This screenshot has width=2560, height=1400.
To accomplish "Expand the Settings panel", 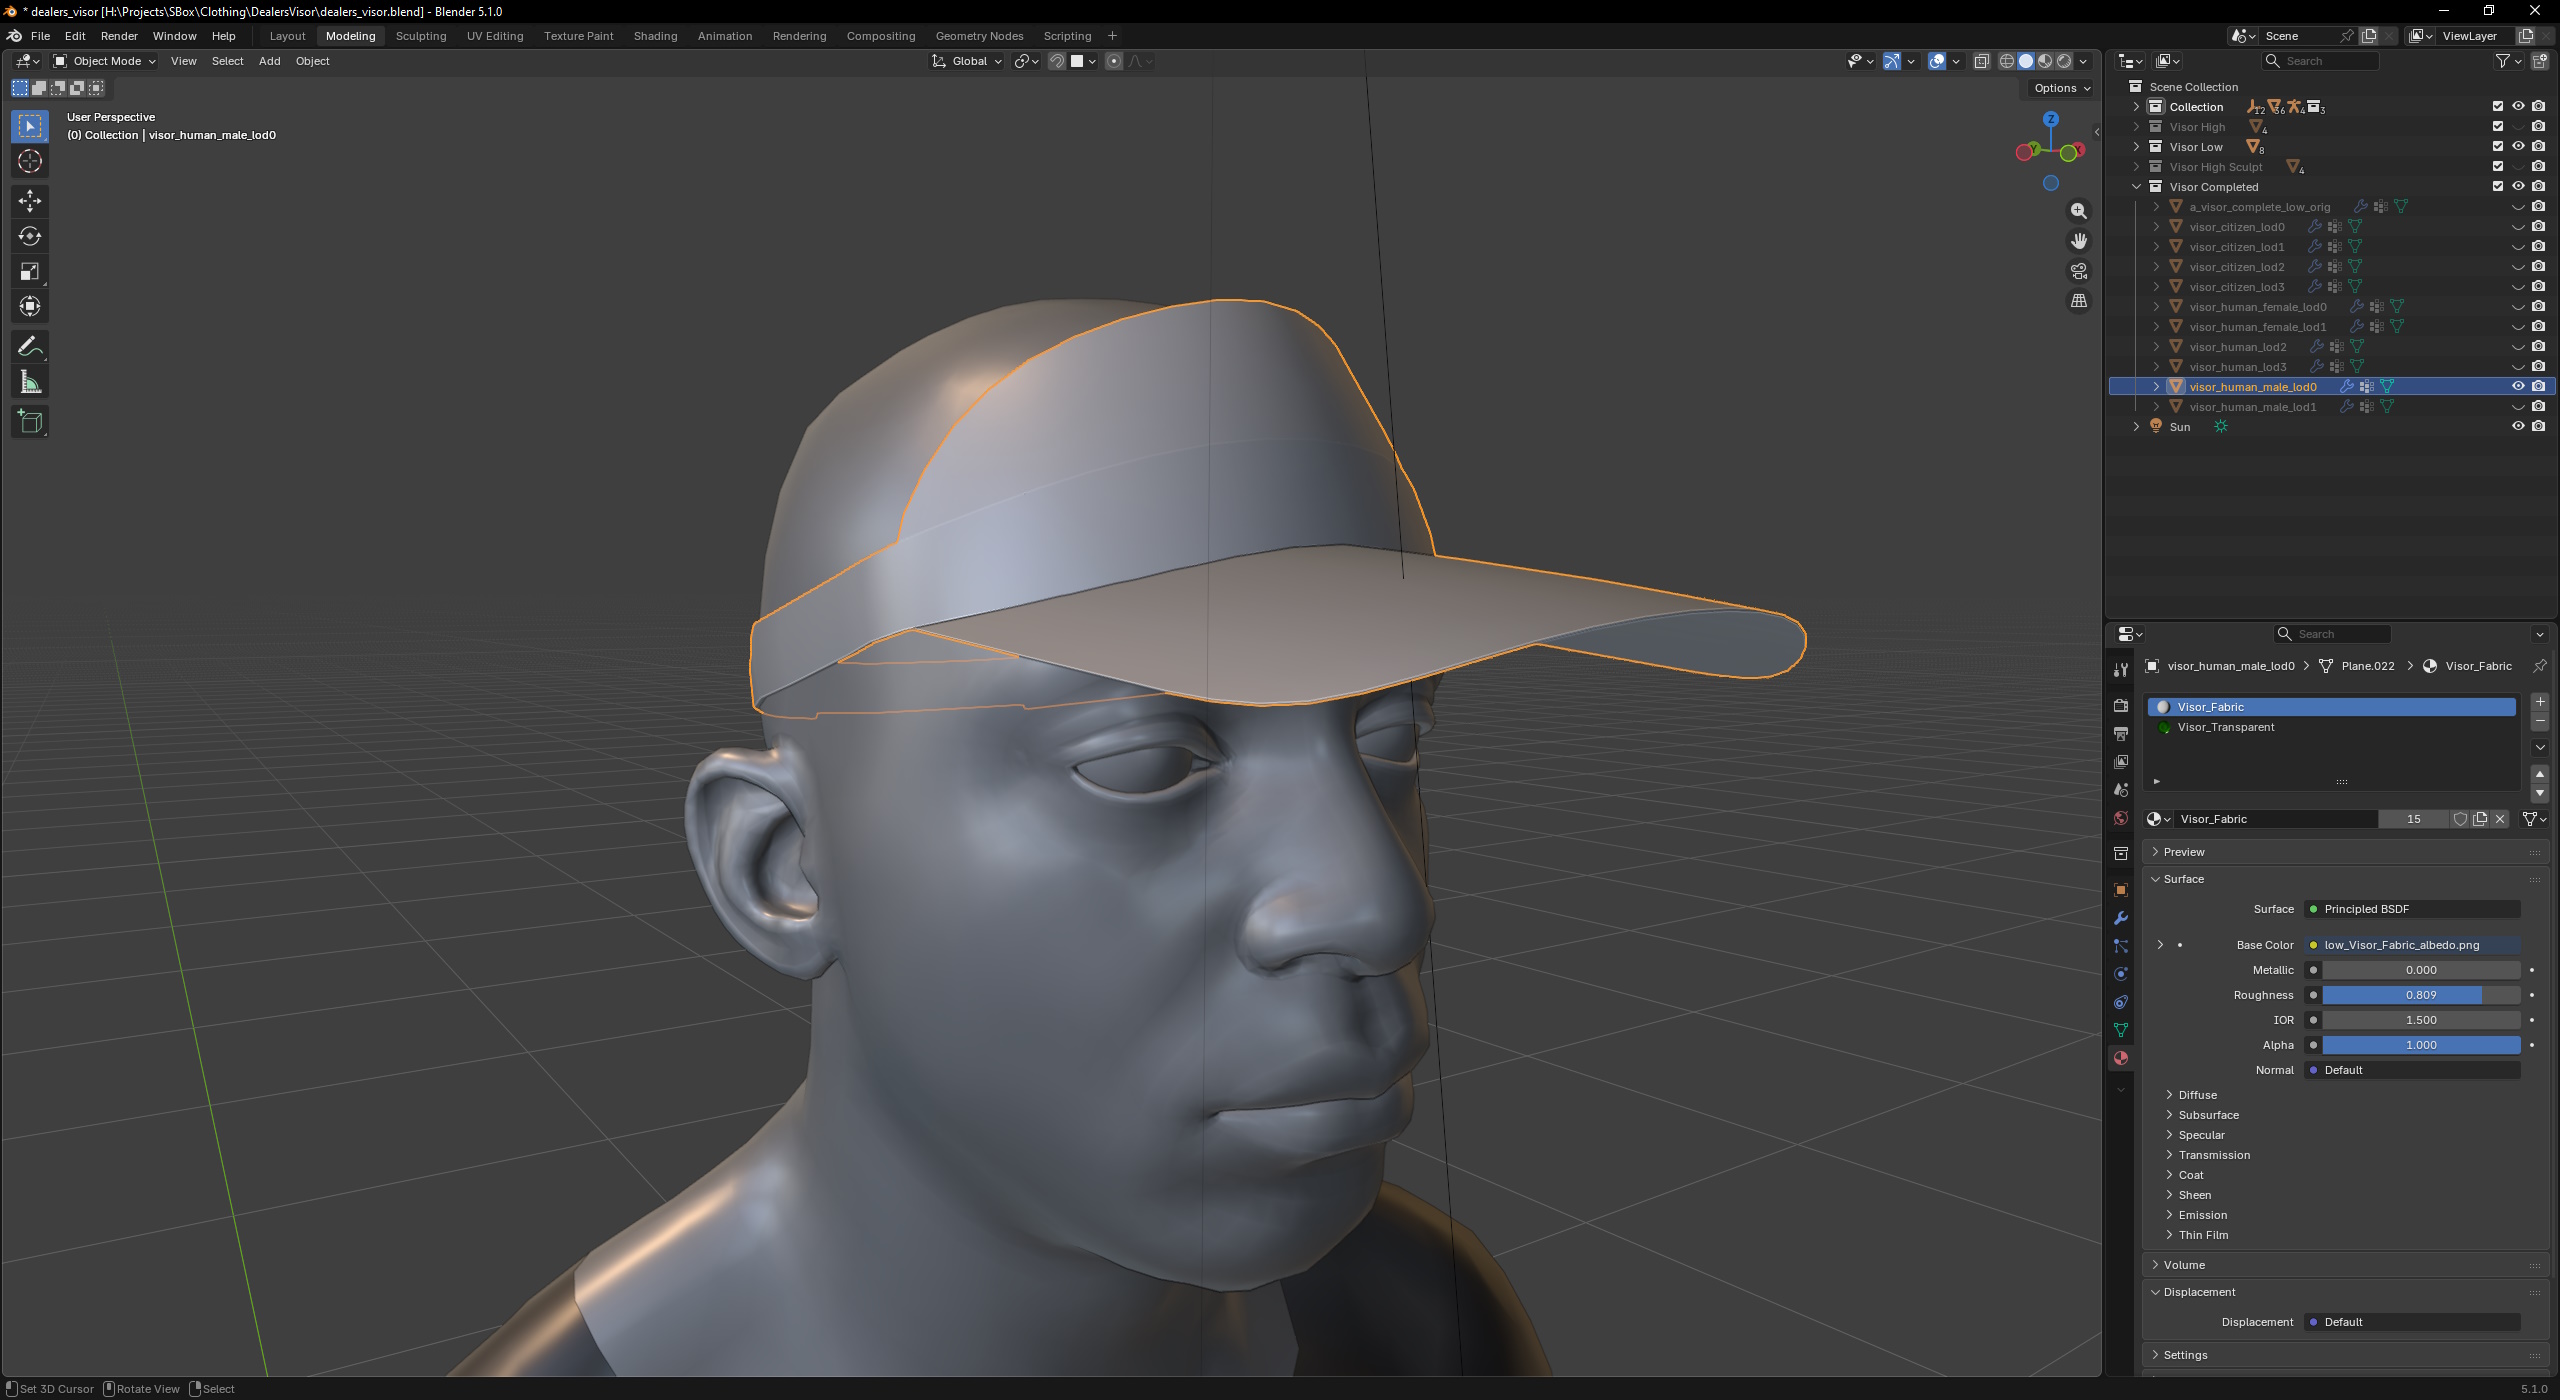I will pos(2185,1355).
